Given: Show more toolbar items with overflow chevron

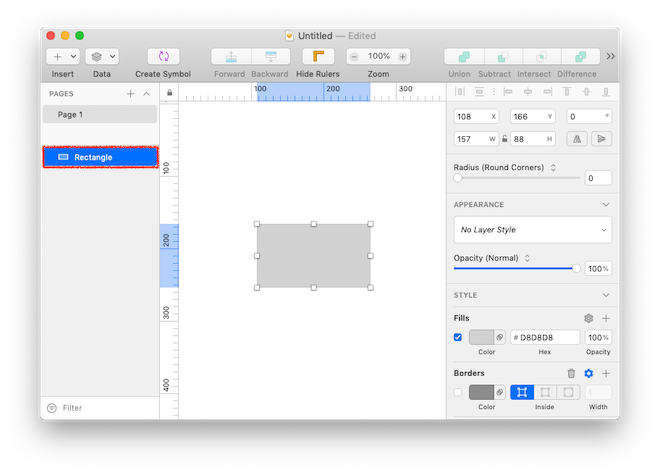Looking at the screenshot, I should (610, 57).
